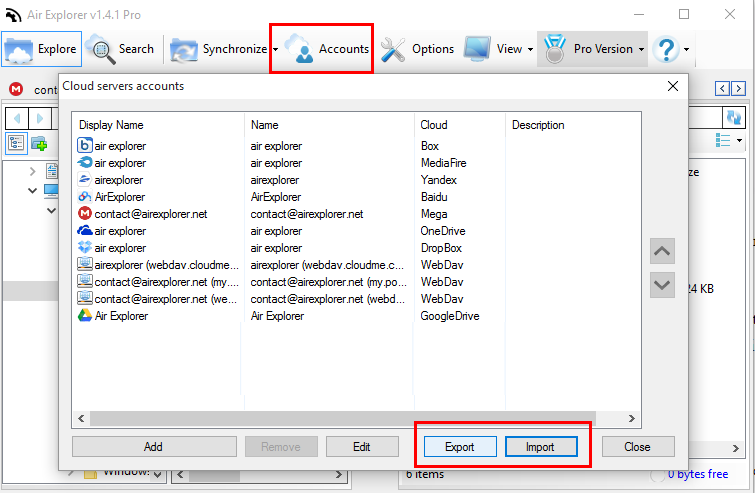
Task: Select the contact@airexplorer.net (my.po... WebDav icon
Action: [x=84, y=281]
